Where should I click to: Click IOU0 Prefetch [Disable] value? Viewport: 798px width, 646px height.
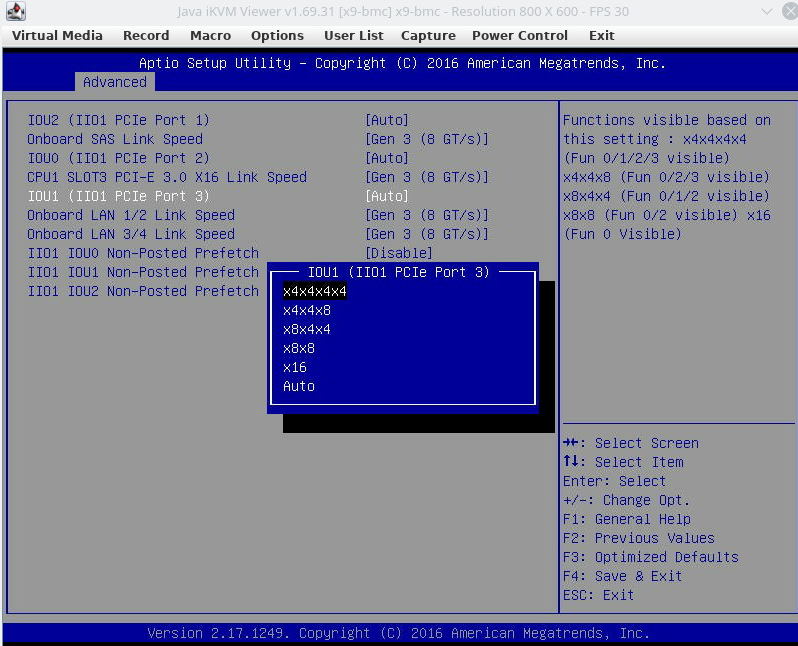coord(398,253)
